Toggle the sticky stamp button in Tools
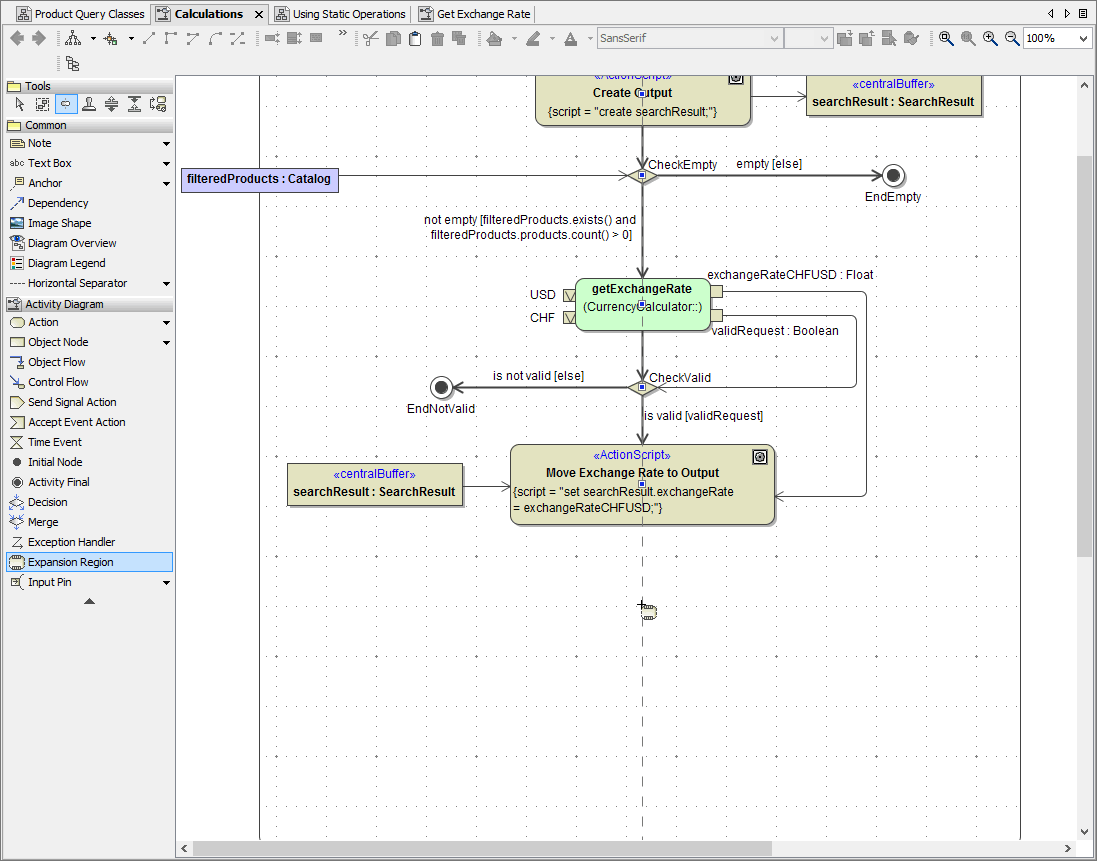 click(88, 104)
